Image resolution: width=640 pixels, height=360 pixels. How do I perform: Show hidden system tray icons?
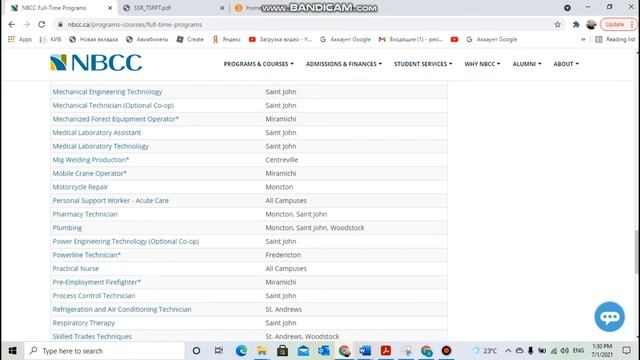pyautogui.click(x=508, y=351)
